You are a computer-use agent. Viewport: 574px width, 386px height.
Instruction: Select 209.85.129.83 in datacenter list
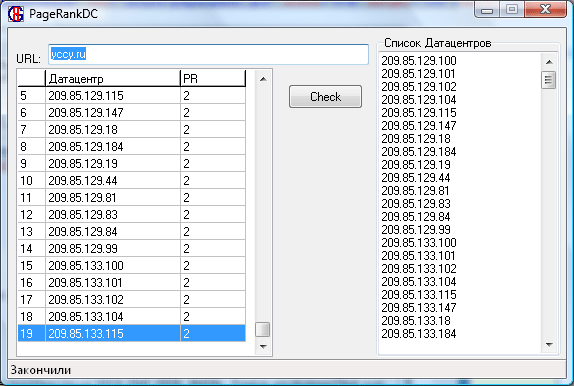coord(416,204)
